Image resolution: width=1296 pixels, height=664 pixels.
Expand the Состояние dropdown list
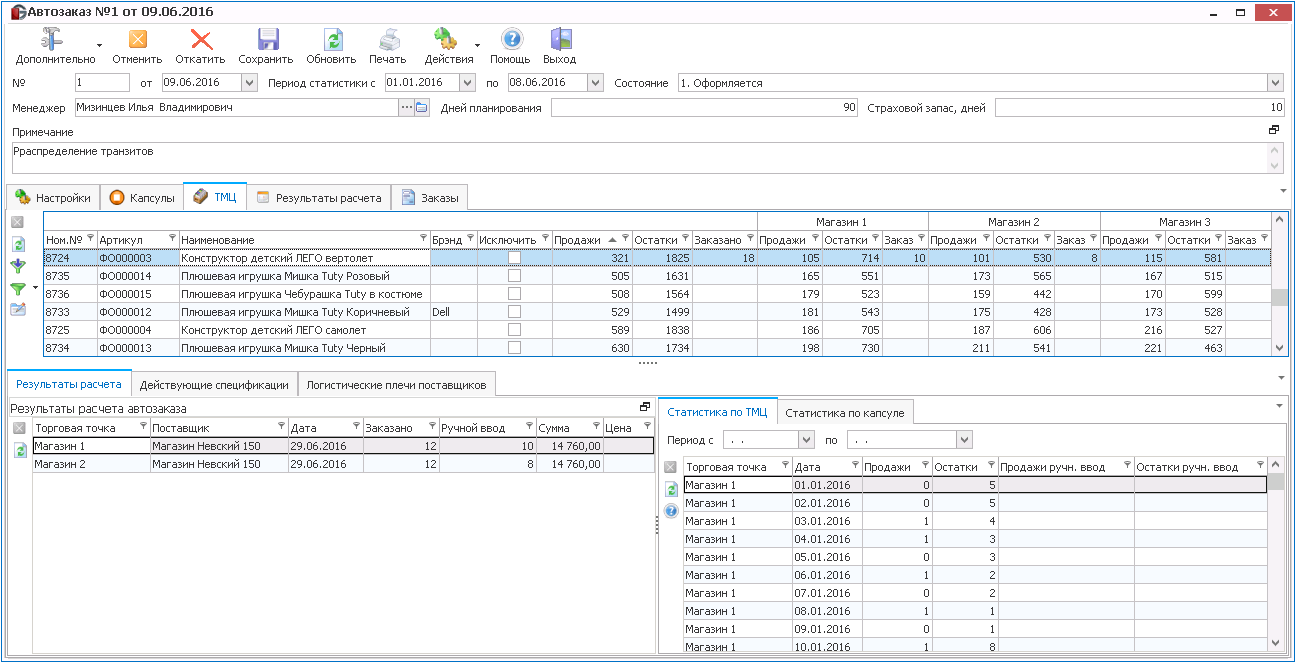pos(1275,83)
